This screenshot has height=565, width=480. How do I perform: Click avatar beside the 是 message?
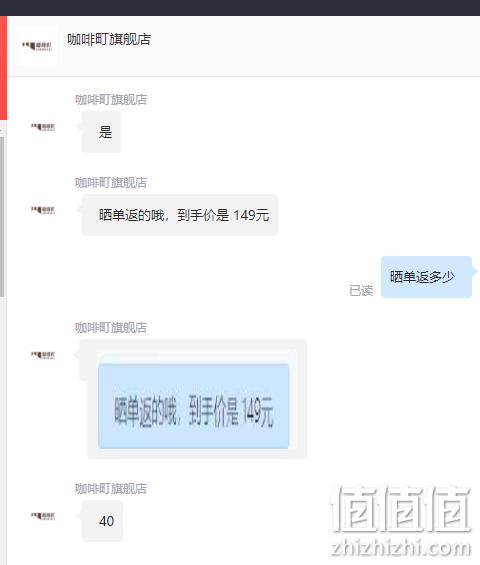tap(43, 127)
